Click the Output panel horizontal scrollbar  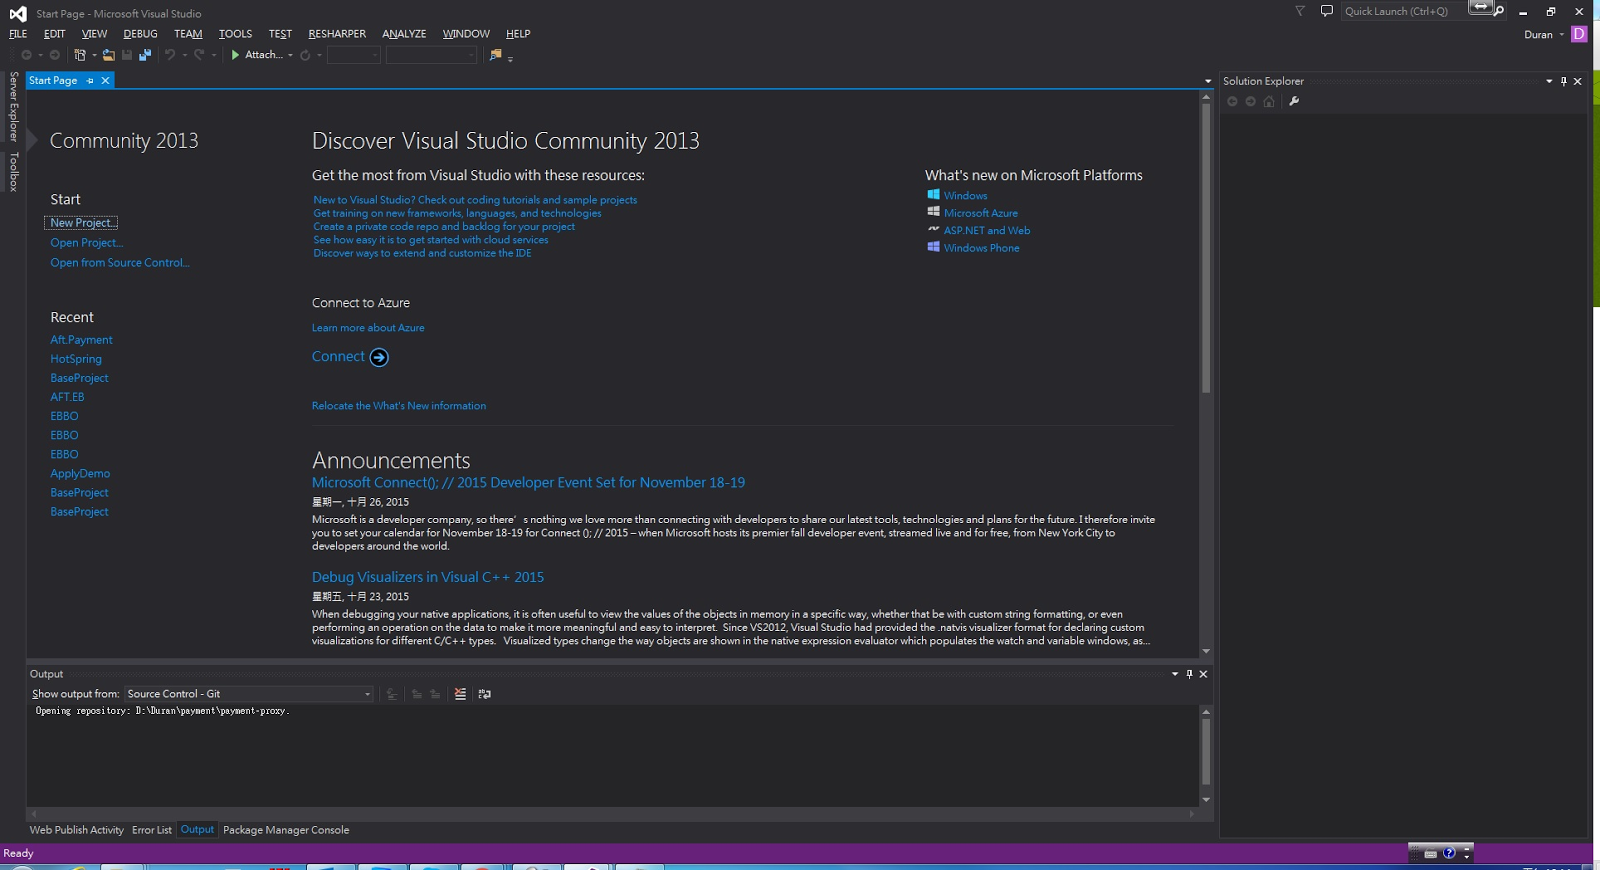click(612, 814)
